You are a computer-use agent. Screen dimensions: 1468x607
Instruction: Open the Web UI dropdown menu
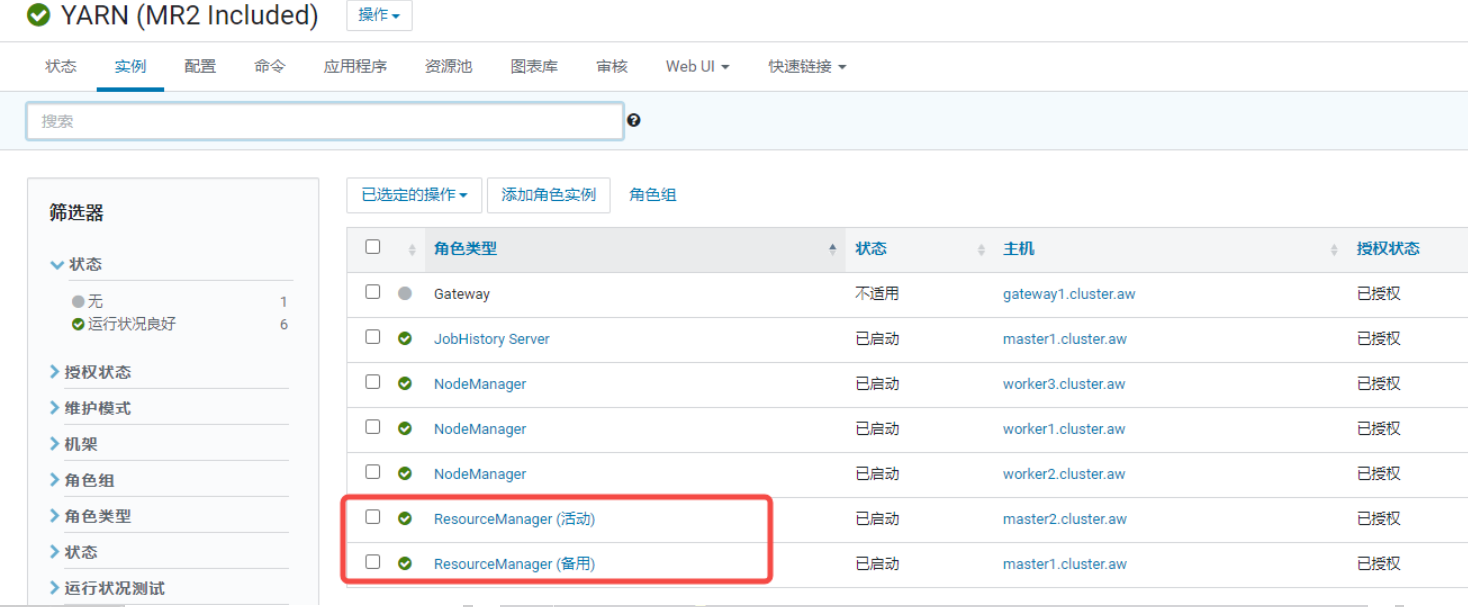(697, 67)
